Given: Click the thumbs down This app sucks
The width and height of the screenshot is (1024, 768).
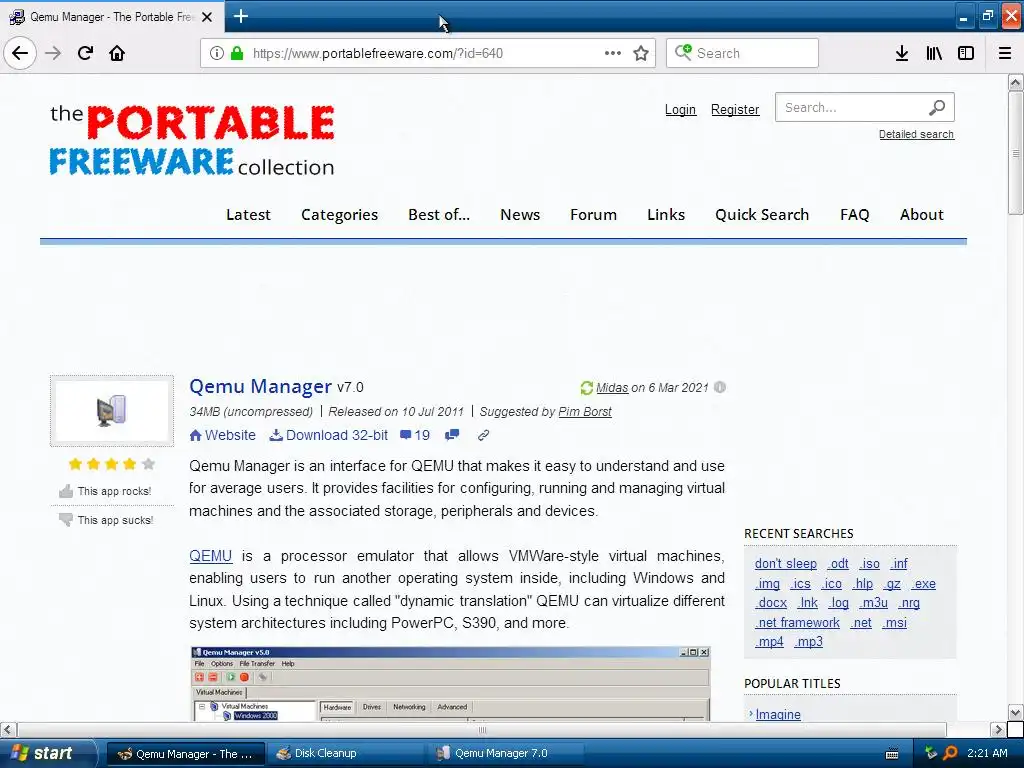Looking at the screenshot, I should point(106,520).
